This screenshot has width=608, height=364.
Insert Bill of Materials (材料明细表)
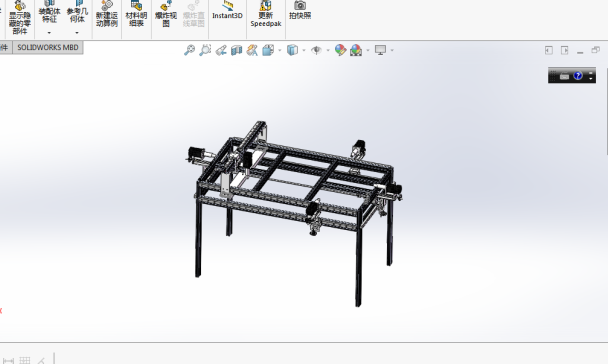(x=136, y=14)
